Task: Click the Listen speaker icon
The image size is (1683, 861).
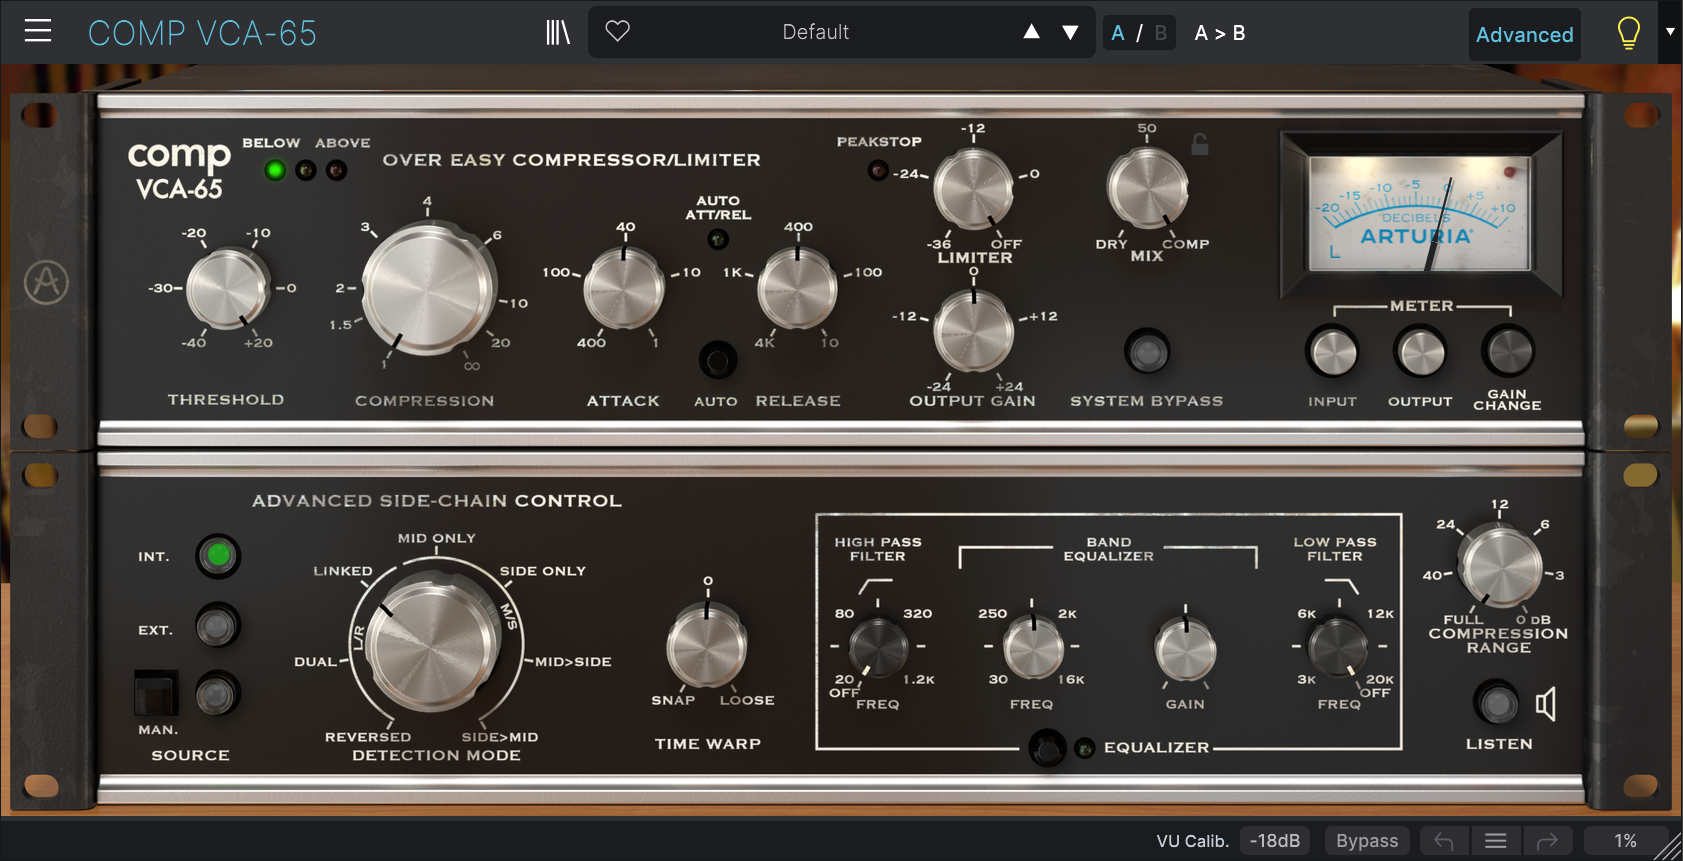Action: [x=1546, y=704]
